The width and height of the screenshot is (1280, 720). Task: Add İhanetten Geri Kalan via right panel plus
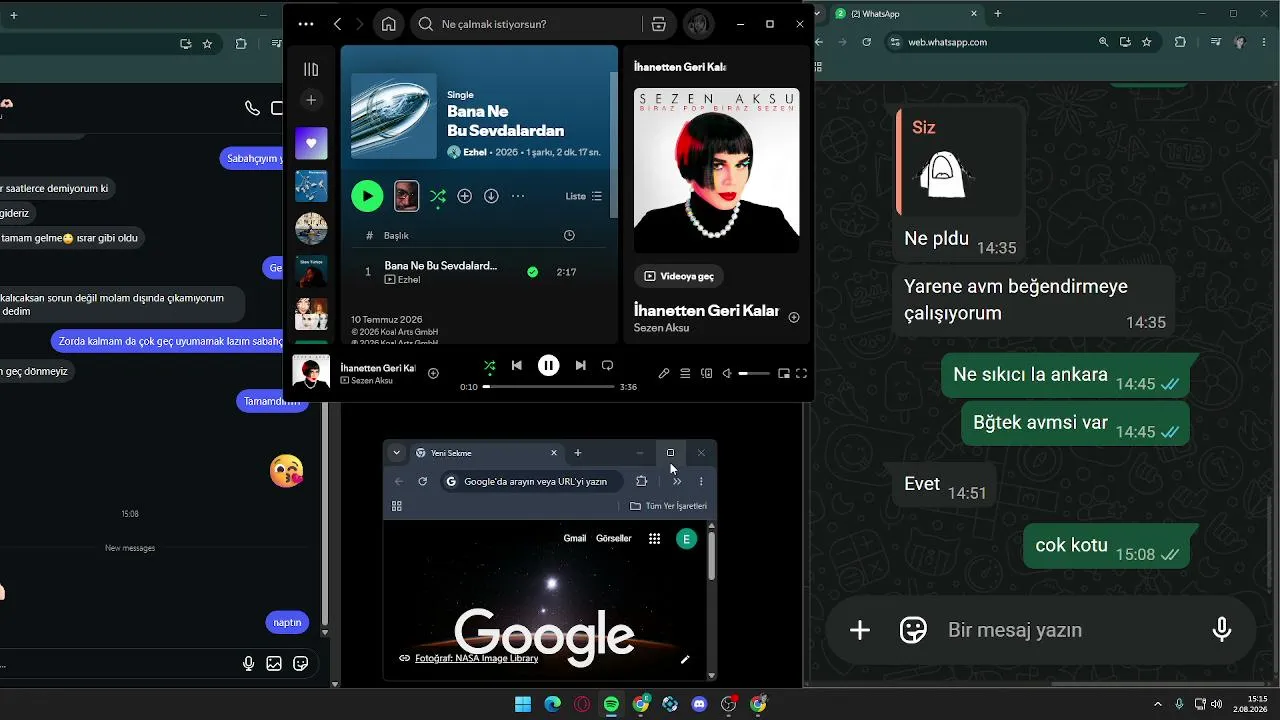(x=794, y=317)
